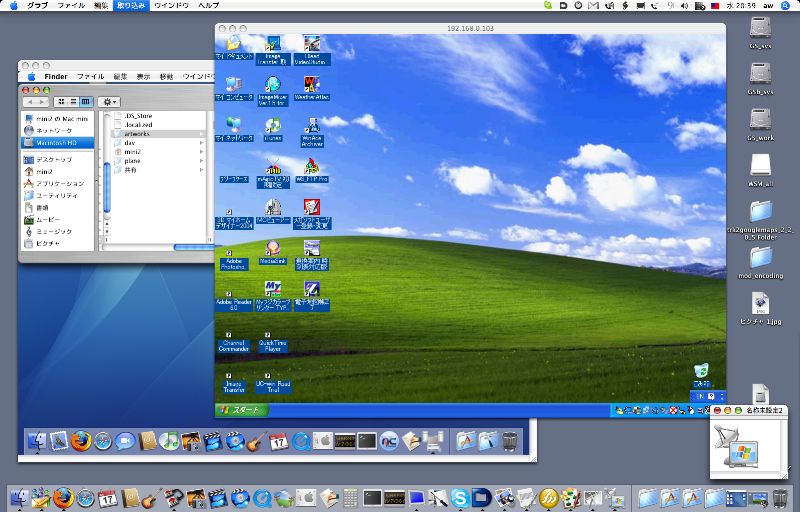
Task: Click Firefox icon in the main Dock
Action: [63, 498]
